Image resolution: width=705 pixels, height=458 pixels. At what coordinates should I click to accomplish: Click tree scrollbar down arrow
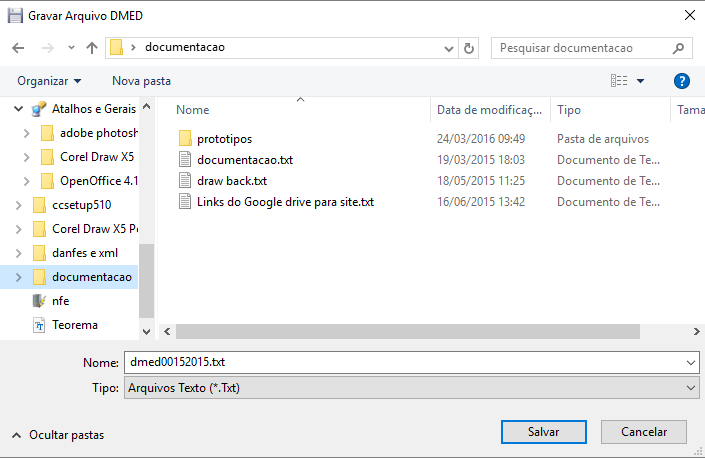click(146, 332)
